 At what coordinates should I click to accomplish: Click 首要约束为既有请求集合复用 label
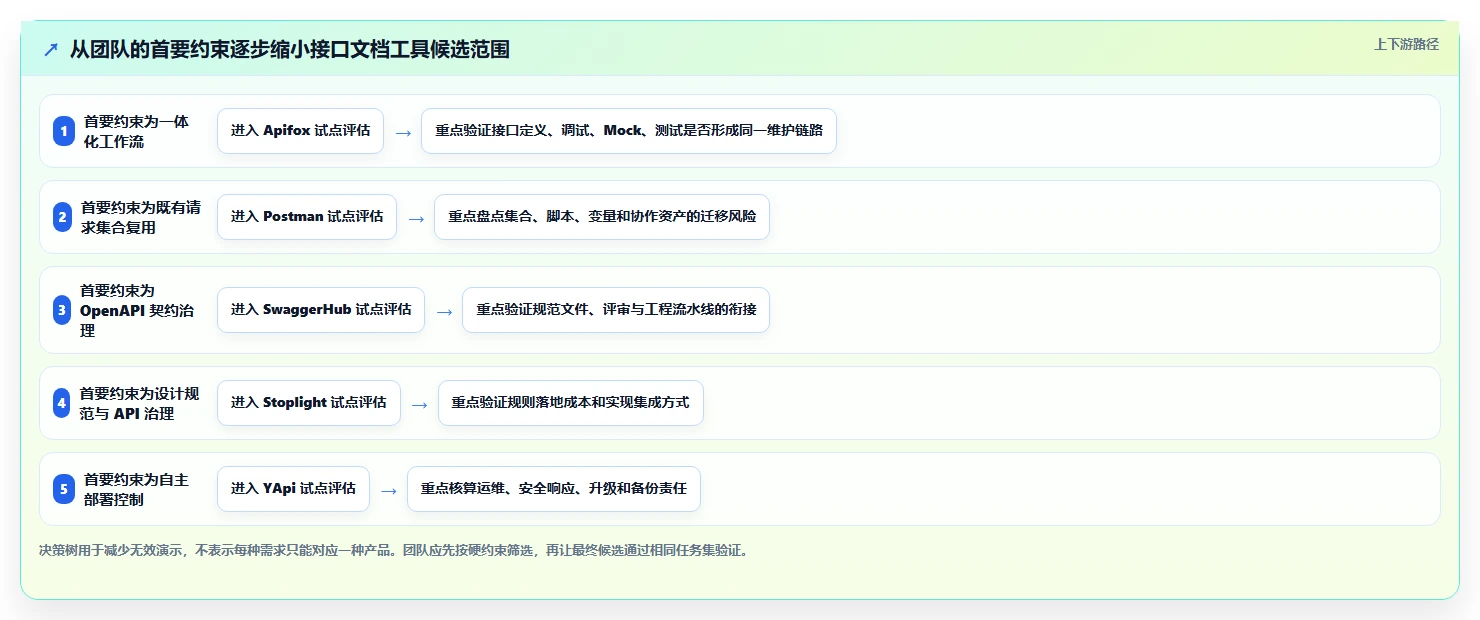click(141, 217)
